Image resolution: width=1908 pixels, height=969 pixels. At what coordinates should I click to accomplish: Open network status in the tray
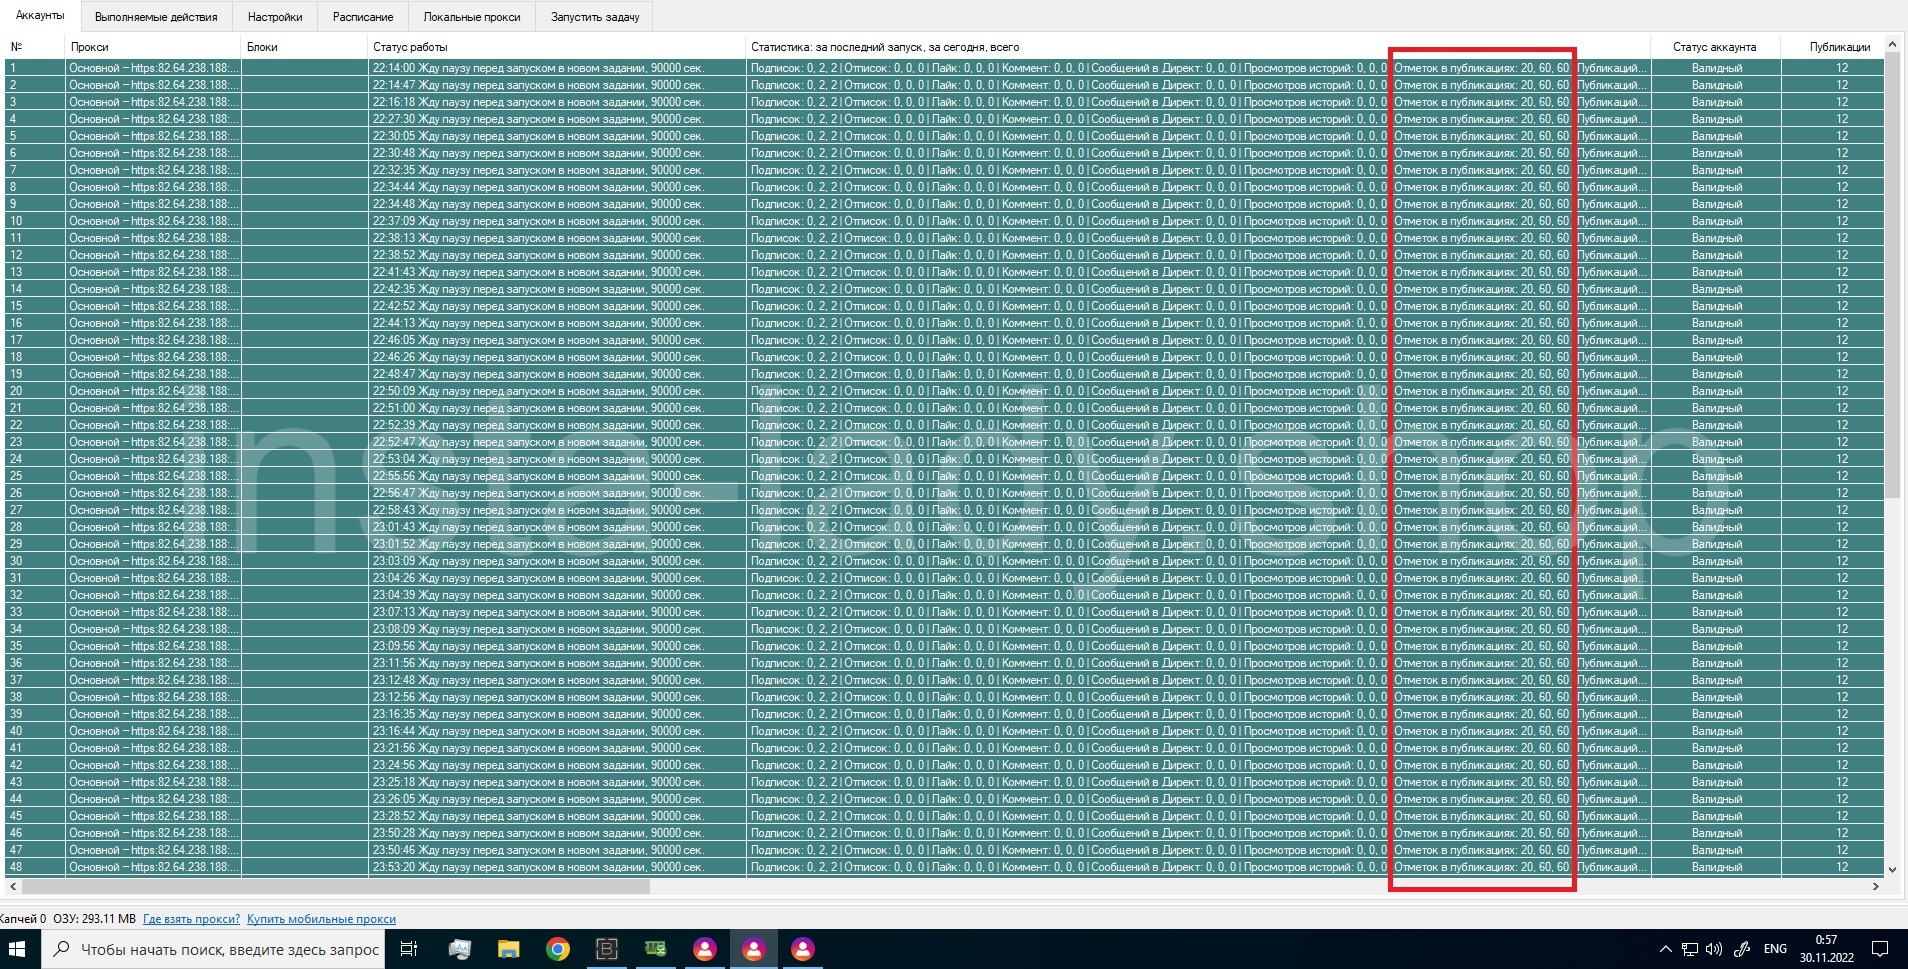pyautogui.click(x=1690, y=949)
